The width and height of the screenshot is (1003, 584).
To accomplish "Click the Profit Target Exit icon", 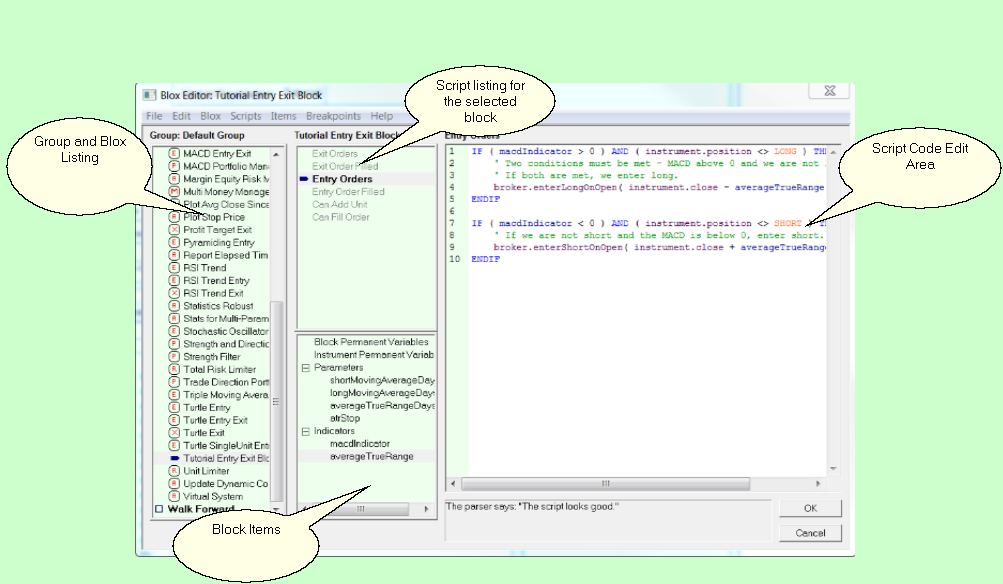I will [x=173, y=230].
